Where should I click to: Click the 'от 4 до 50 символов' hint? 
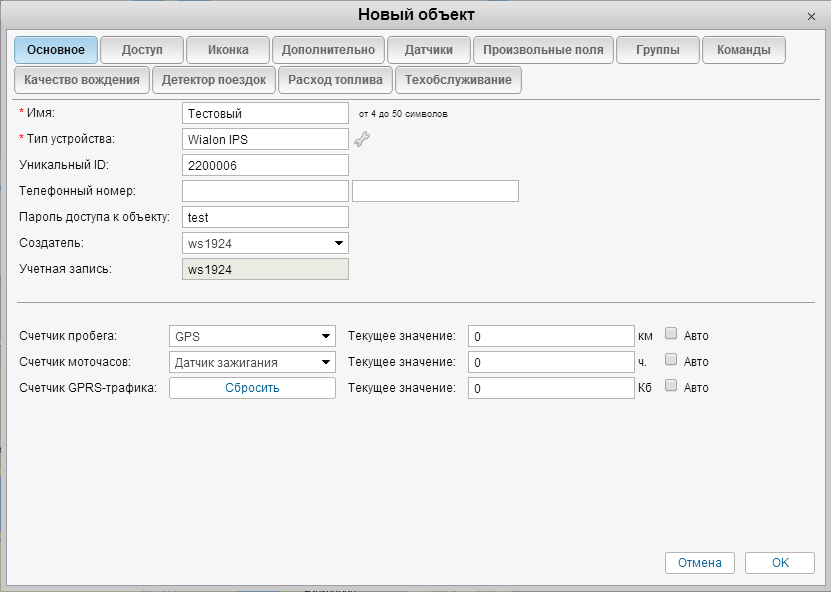(x=403, y=114)
